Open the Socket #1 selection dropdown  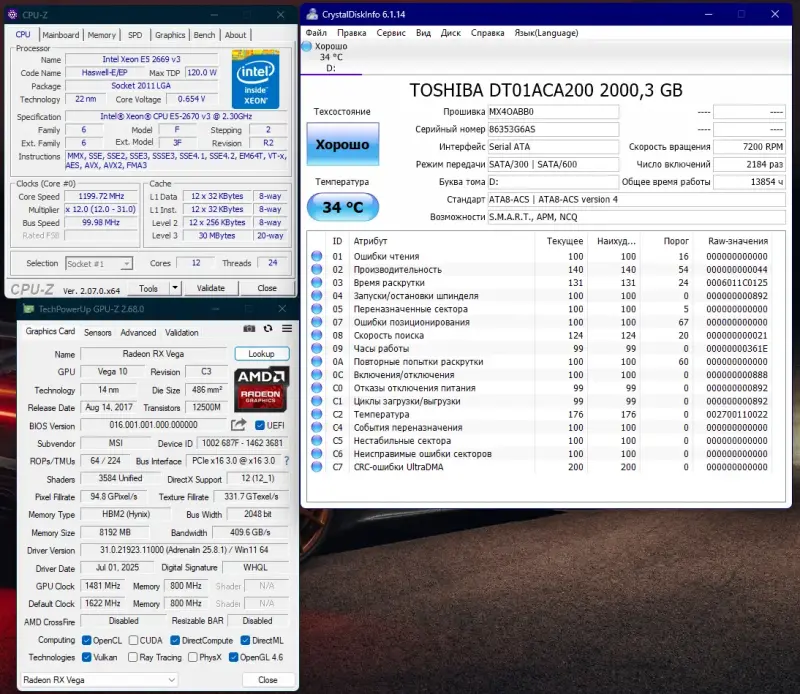click(x=98, y=263)
